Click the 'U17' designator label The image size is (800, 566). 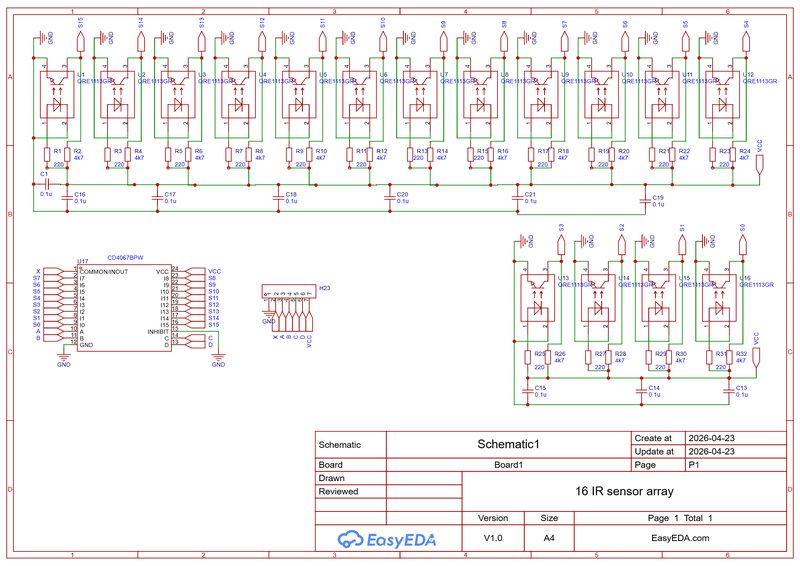point(83,261)
